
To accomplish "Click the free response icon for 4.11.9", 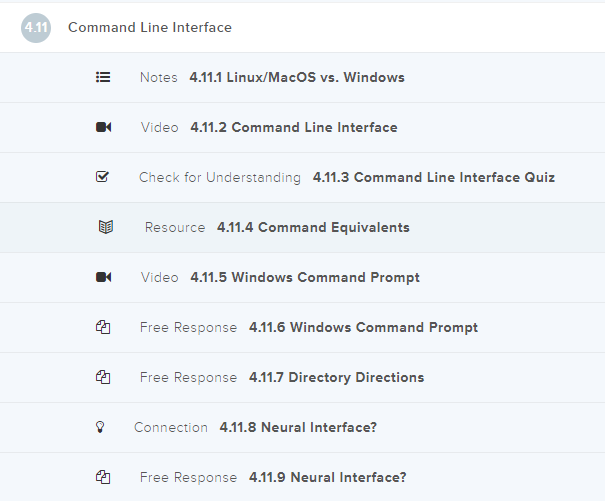I will tap(103, 477).
